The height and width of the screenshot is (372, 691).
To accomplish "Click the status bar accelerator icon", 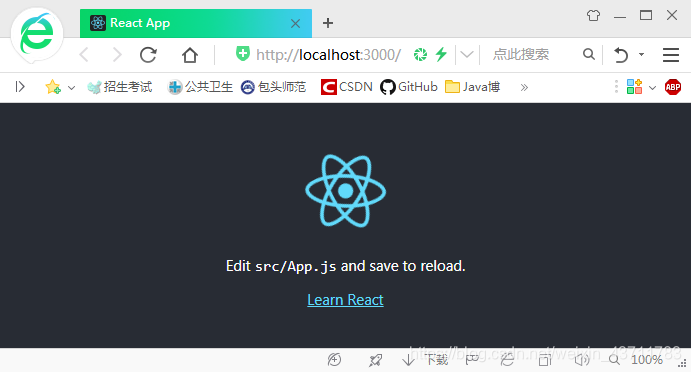I will [334, 360].
